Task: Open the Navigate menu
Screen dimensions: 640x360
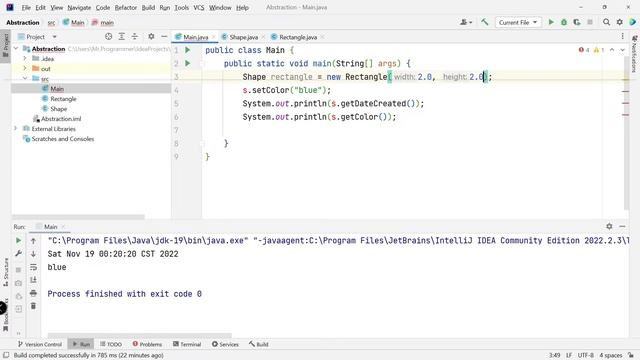Action: [79, 7]
